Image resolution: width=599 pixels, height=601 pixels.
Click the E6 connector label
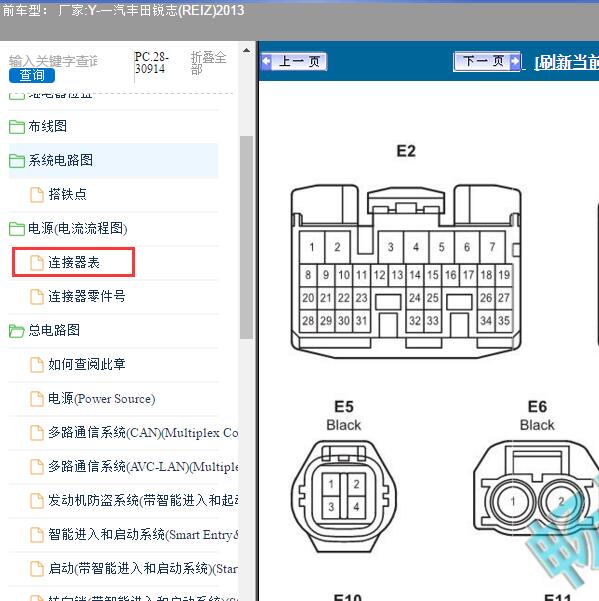click(537, 406)
